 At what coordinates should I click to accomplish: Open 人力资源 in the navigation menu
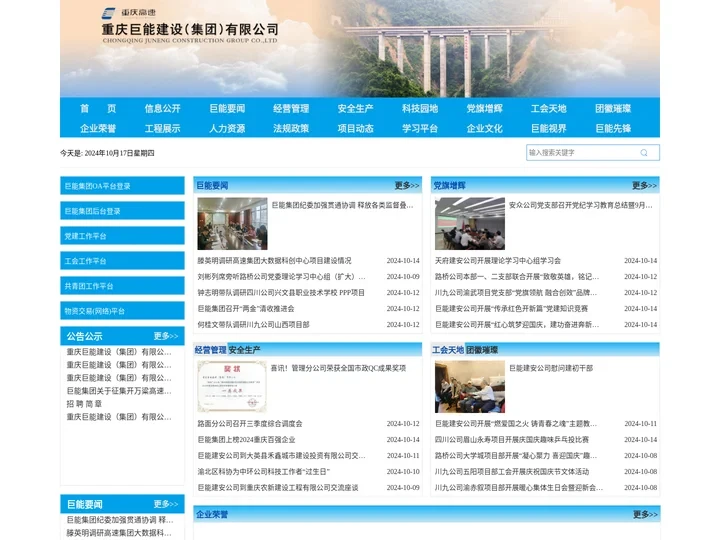[227, 128]
